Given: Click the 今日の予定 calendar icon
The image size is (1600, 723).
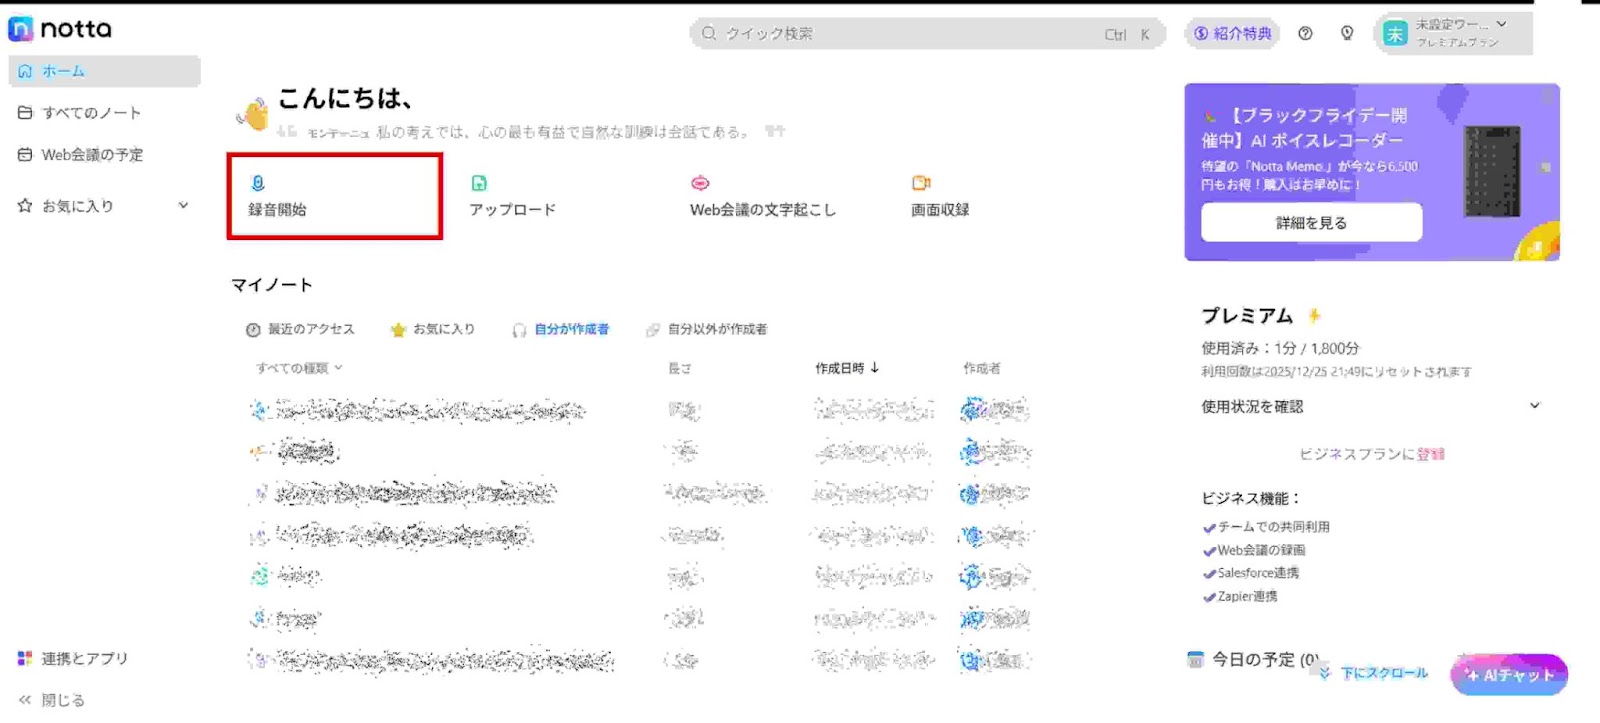Looking at the screenshot, I should [1195, 659].
